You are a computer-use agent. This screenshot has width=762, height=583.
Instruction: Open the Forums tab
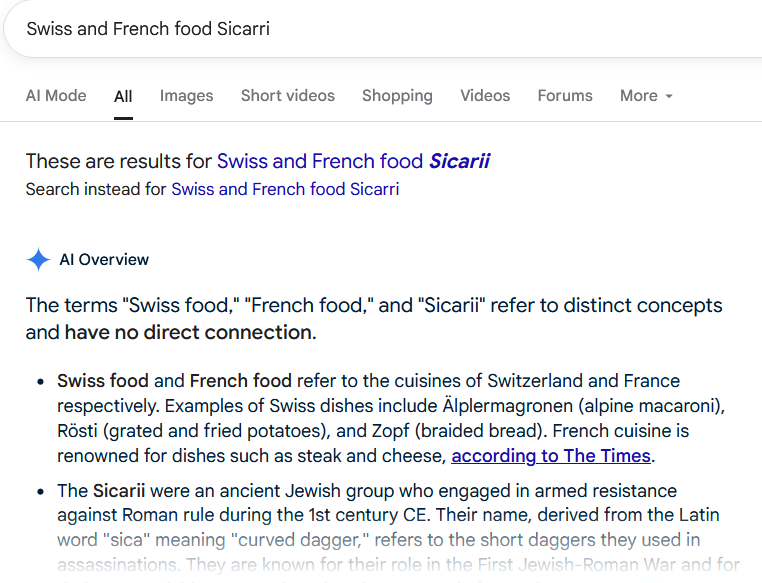[x=565, y=96]
